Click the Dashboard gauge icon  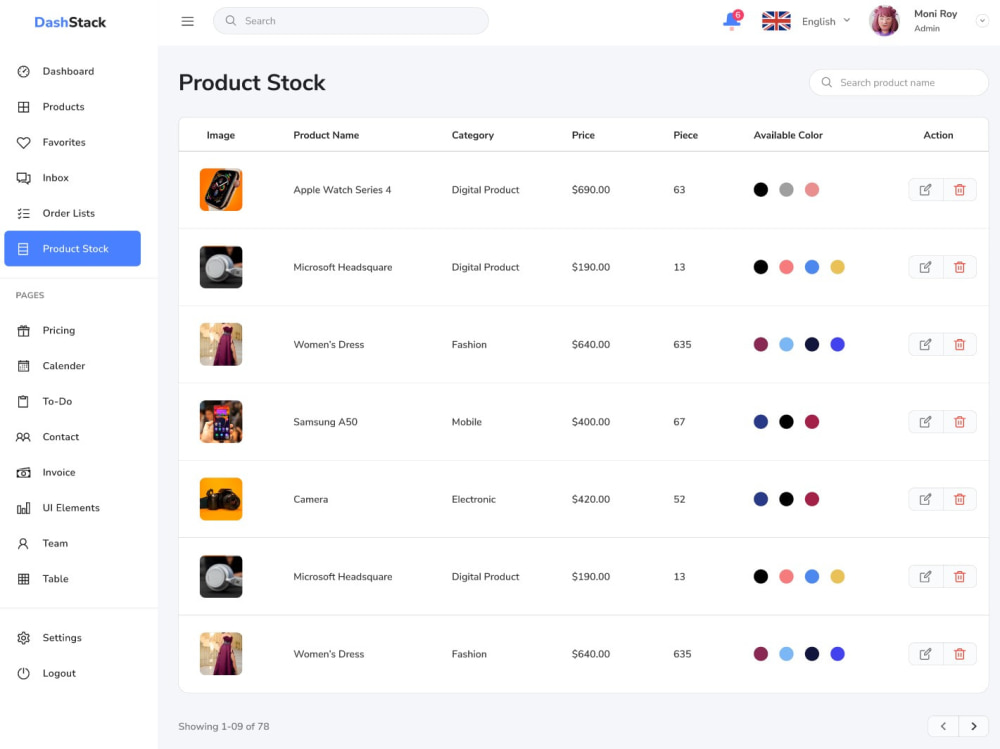[24, 71]
